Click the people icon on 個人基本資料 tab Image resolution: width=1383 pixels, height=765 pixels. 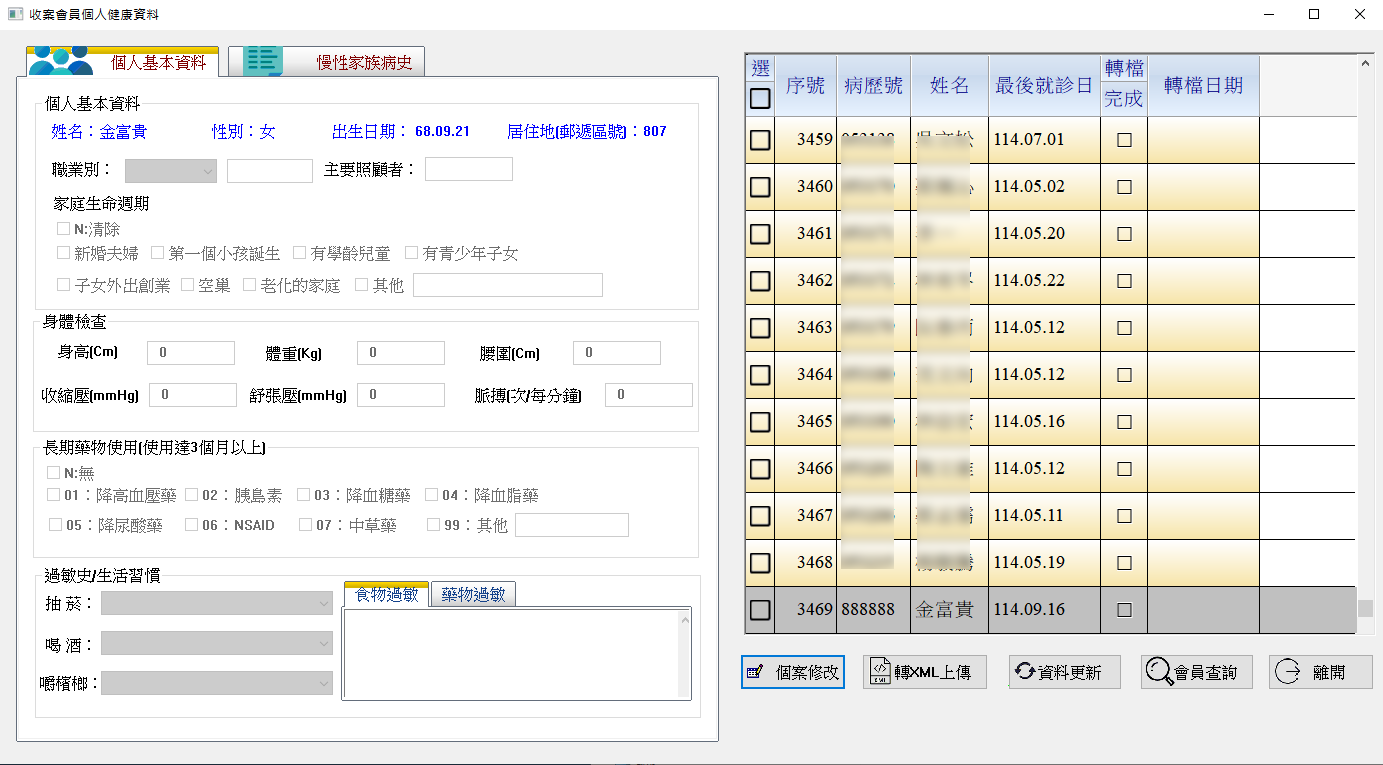coord(60,61)
